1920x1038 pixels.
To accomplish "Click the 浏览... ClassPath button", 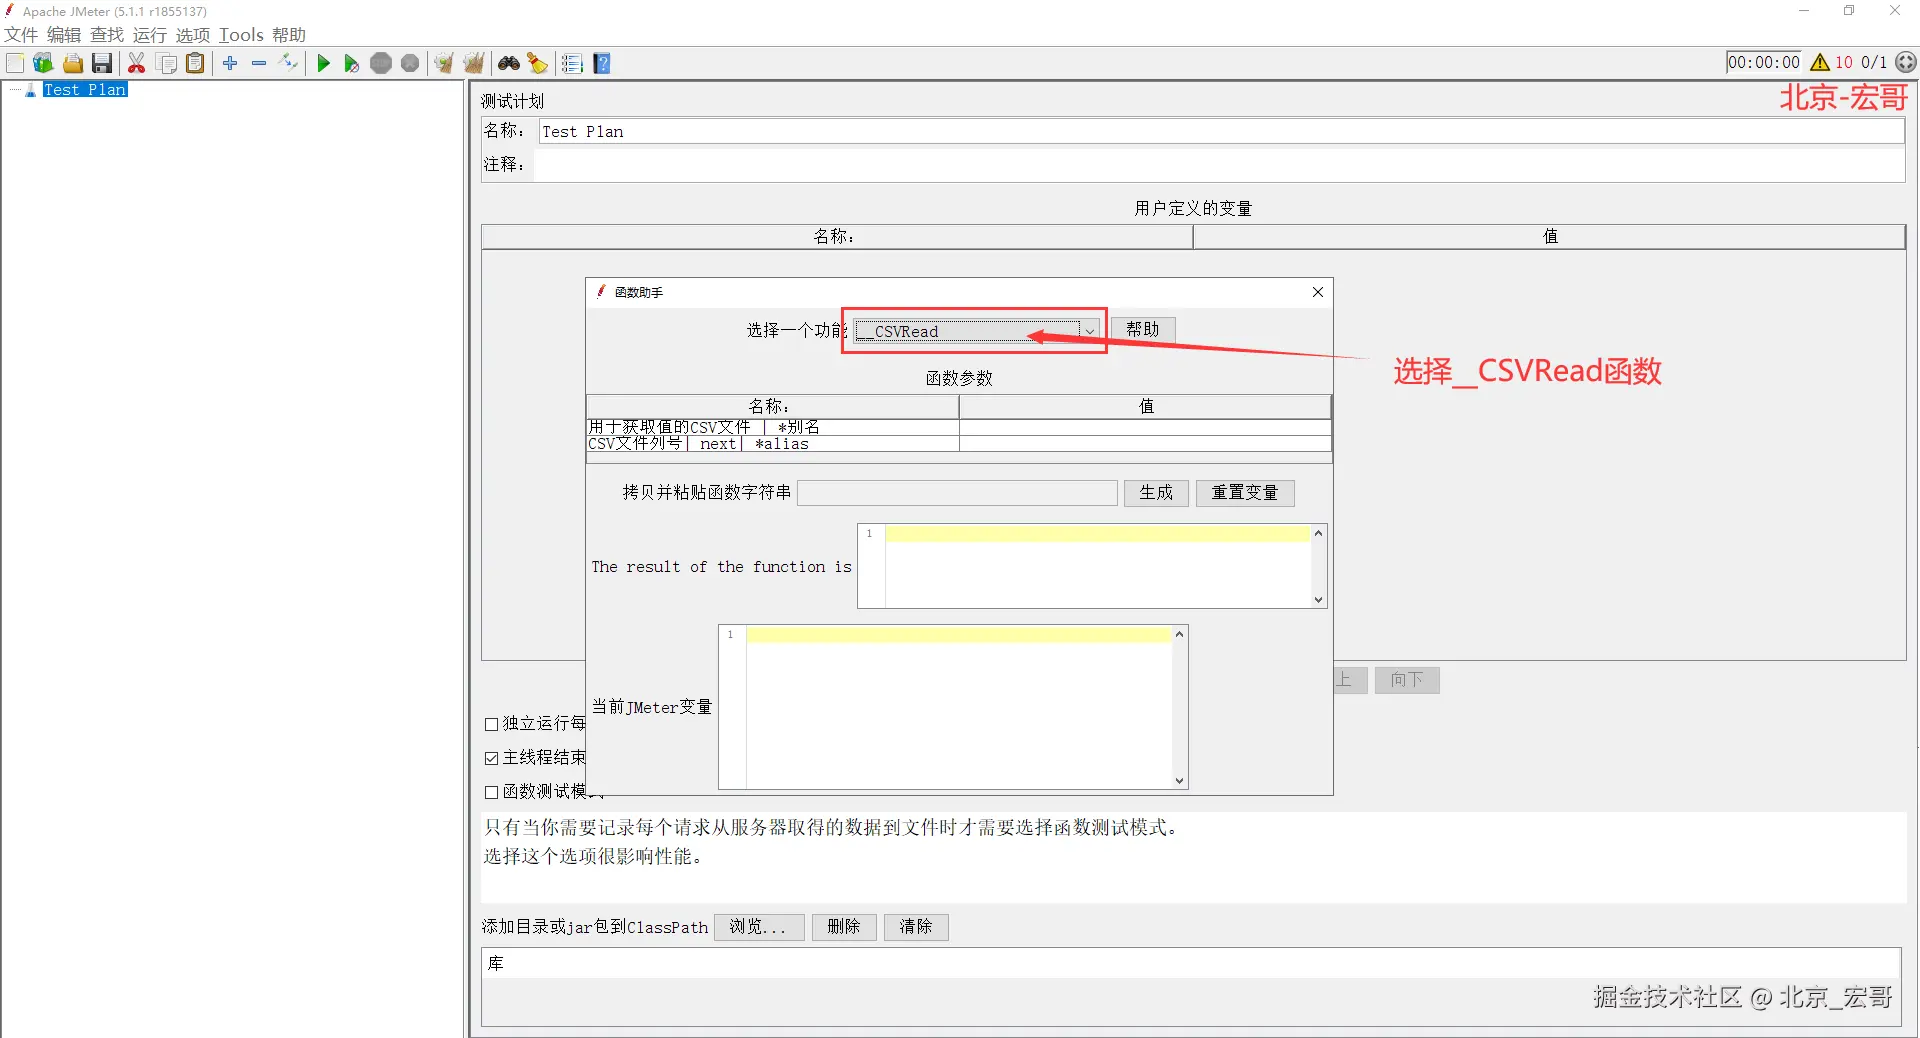I will pos(759,927).
